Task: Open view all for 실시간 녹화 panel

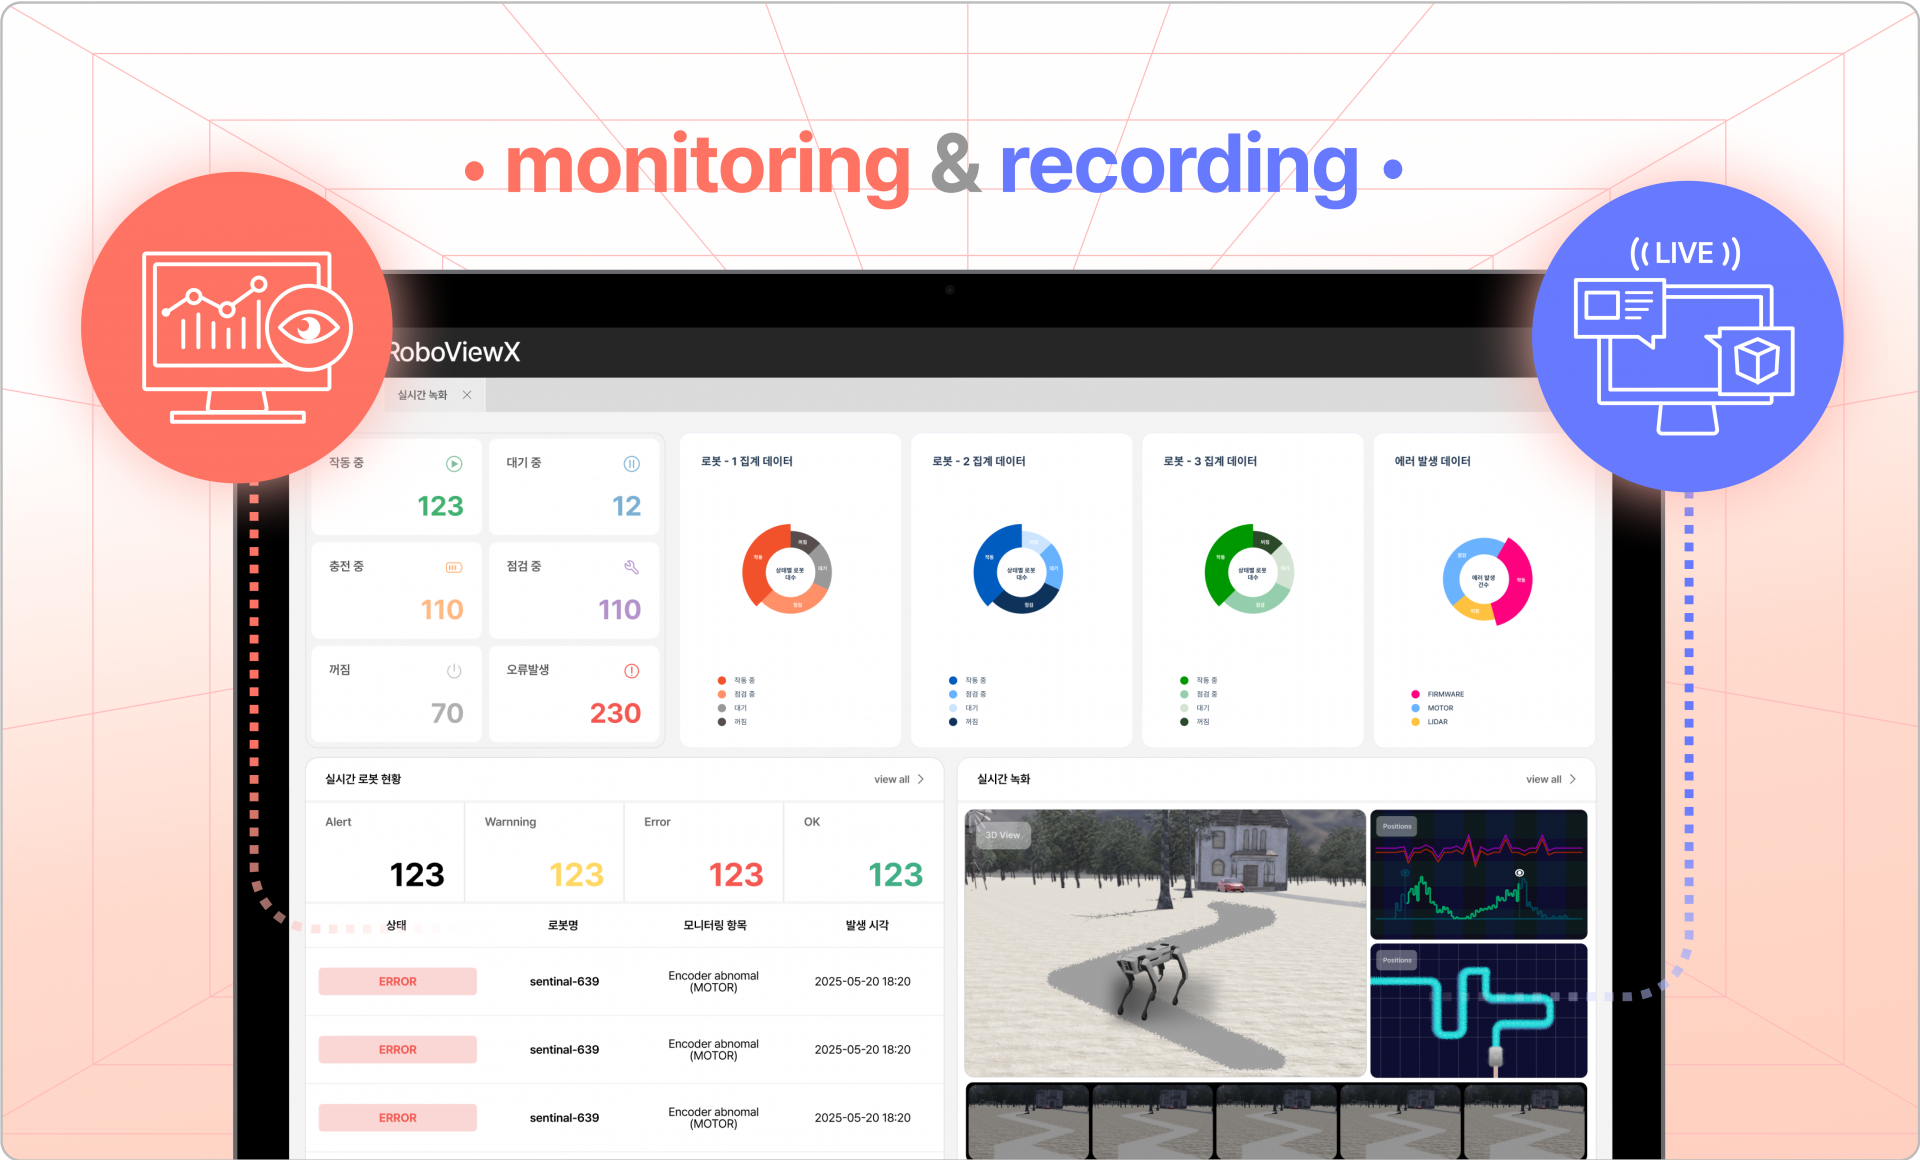Action: coord(1543,780)
